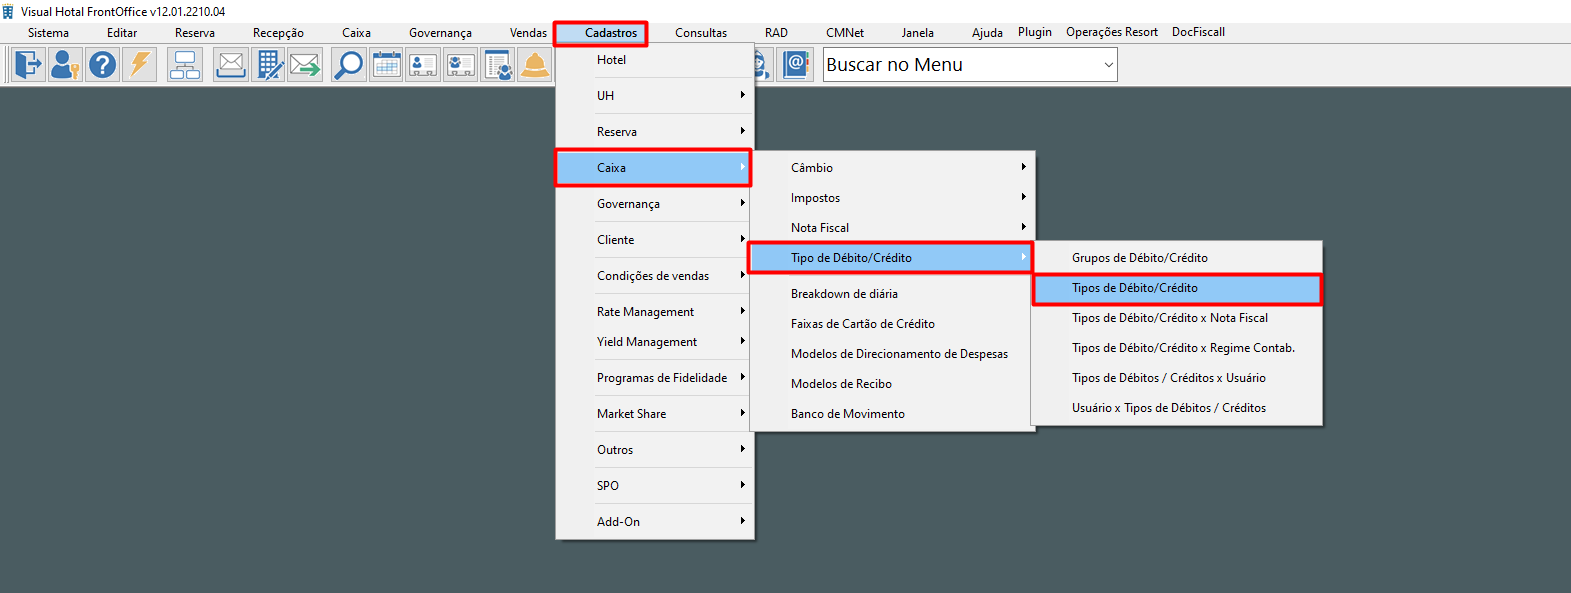Expand the Condições de vendas submenu
This screenshot has height=593, width=1571.
pyautogui.click(x=655, y=276)
